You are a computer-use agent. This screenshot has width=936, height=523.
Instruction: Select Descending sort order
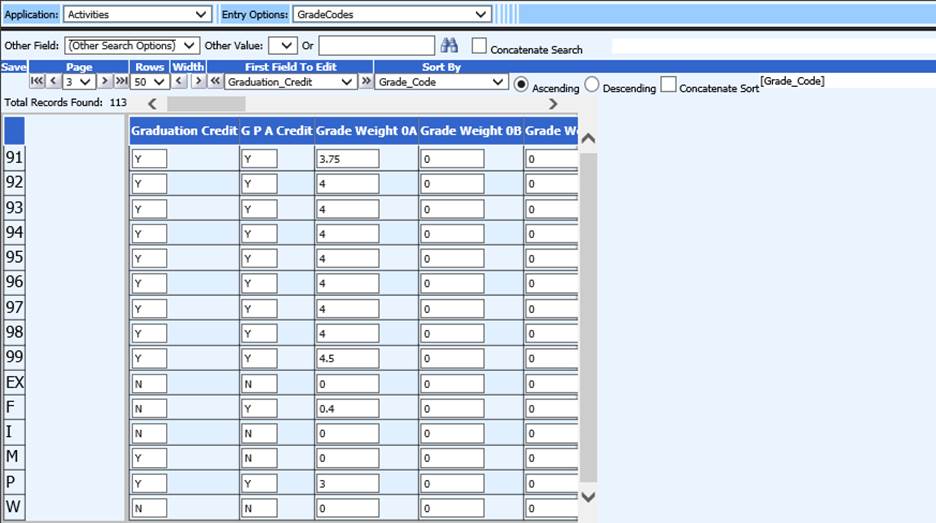coord(592,85)
